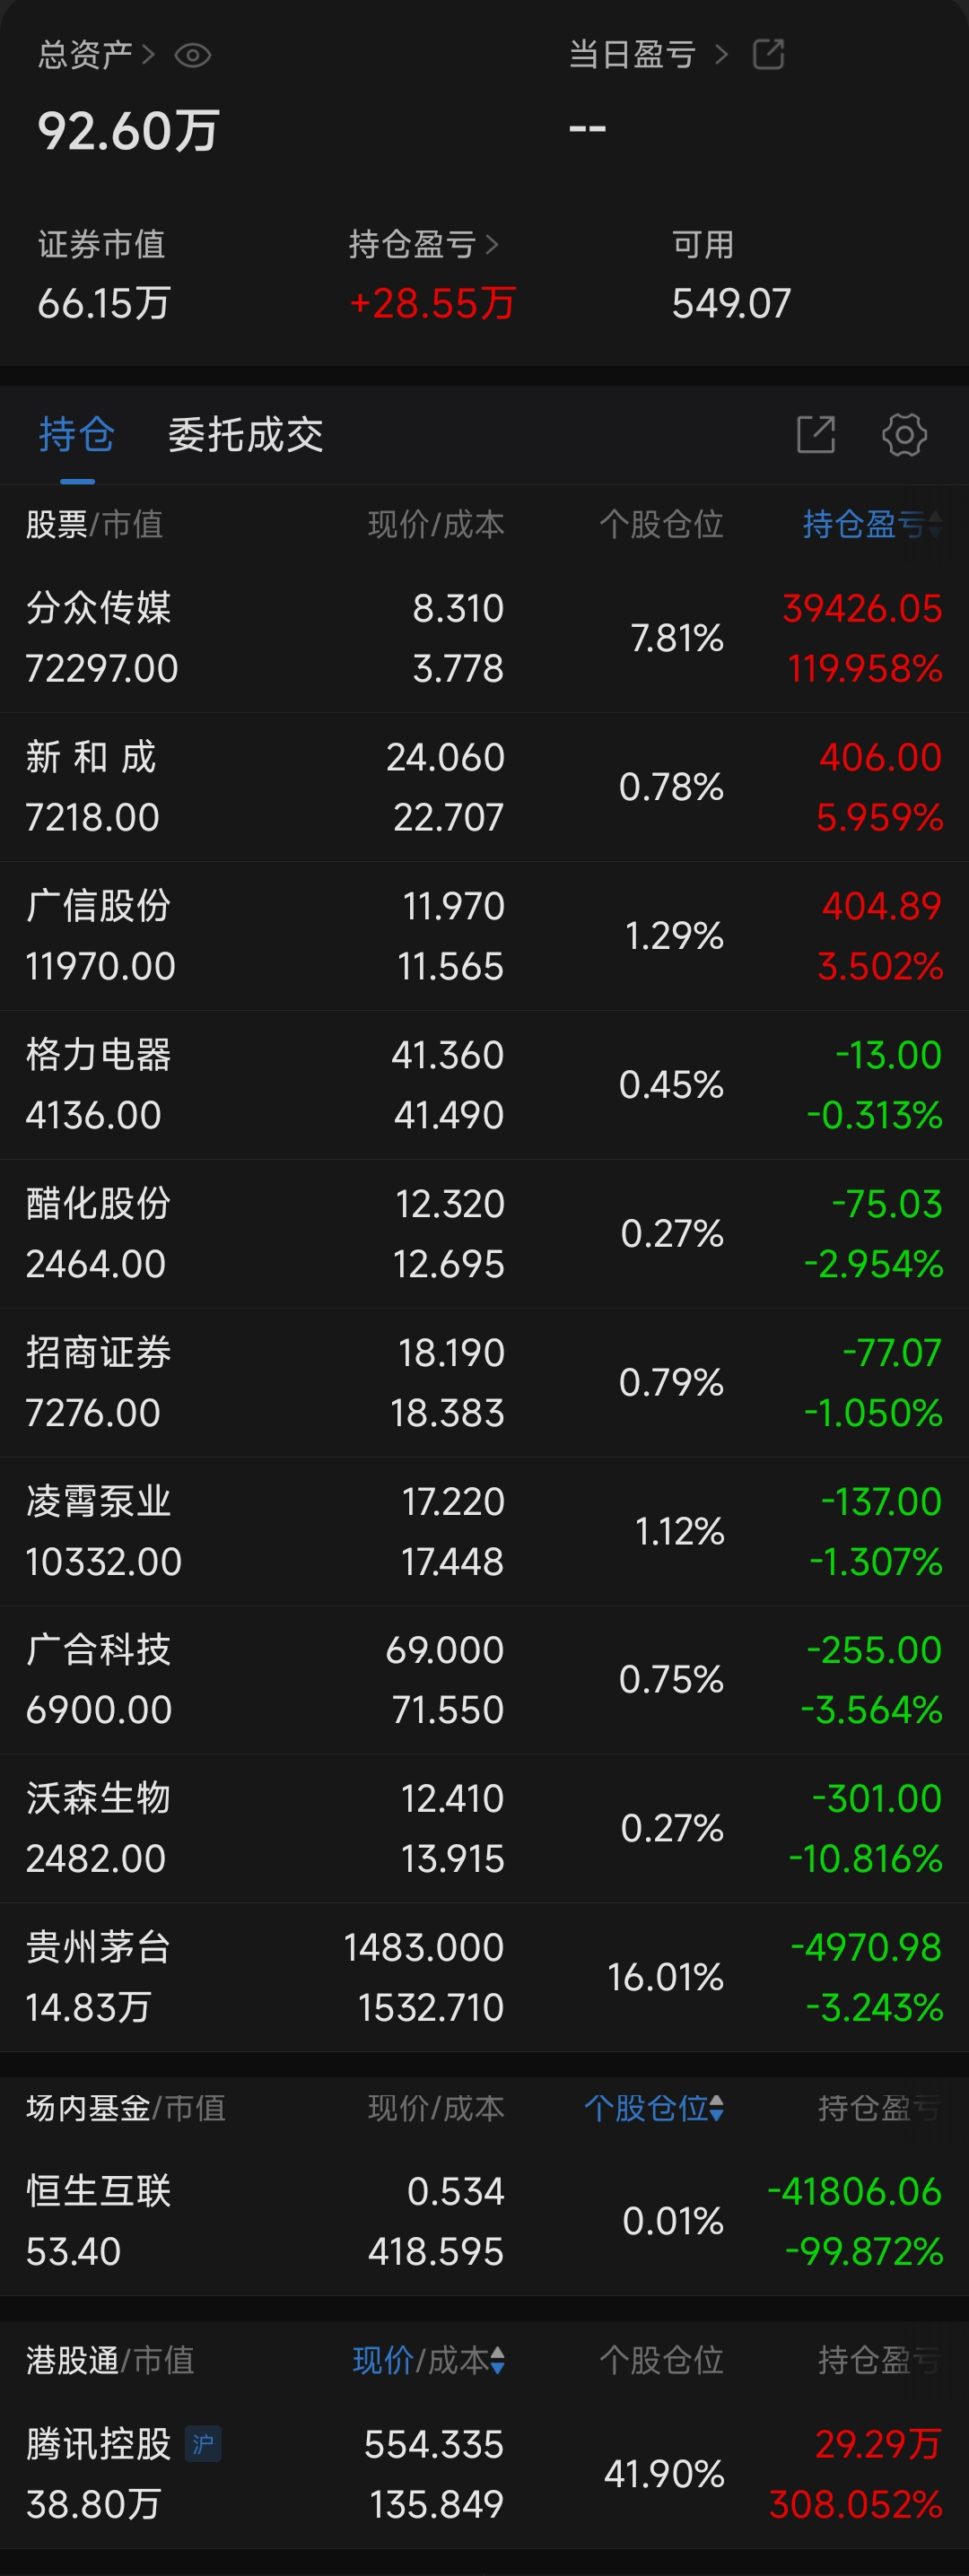Screen dimensions: 969x2576
Task: Toggle 个股仓位 column header in stocks
Action: click(661, 524)
